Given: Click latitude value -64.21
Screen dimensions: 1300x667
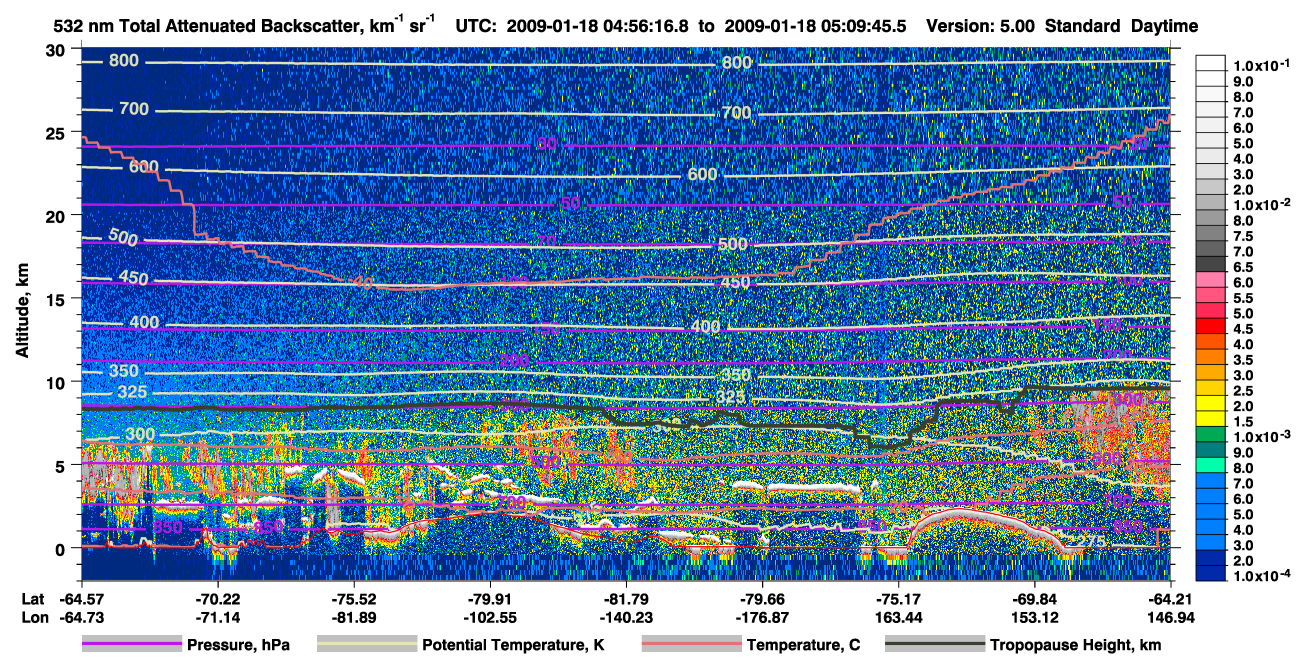Looking at the screenshot, I should 1170,599.
